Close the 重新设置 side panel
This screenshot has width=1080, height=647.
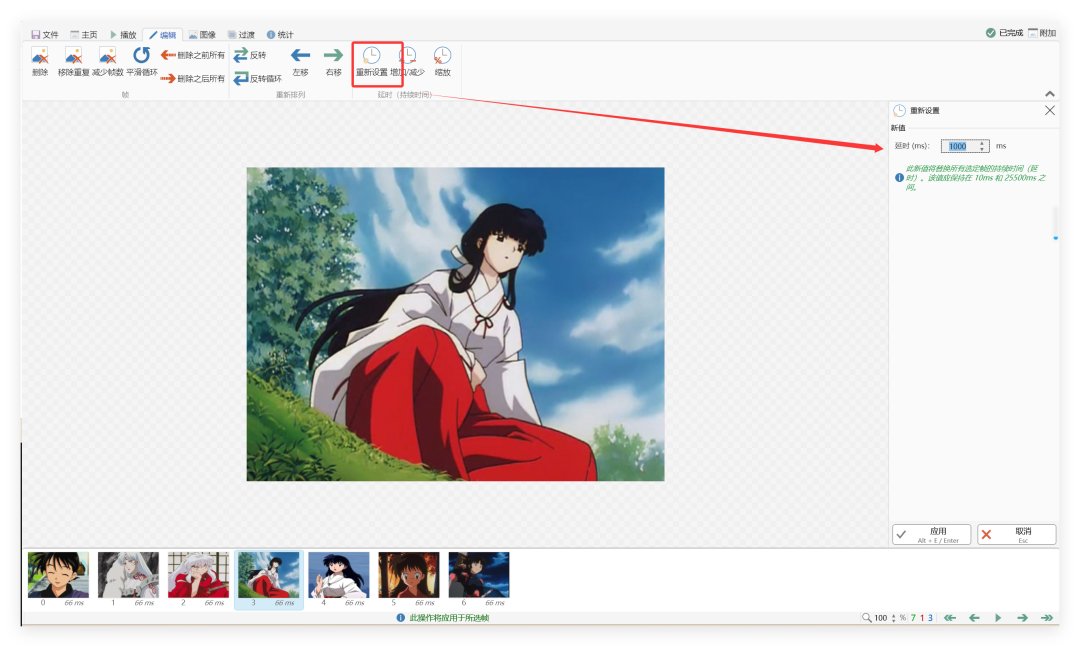[x=1050, y=110]
